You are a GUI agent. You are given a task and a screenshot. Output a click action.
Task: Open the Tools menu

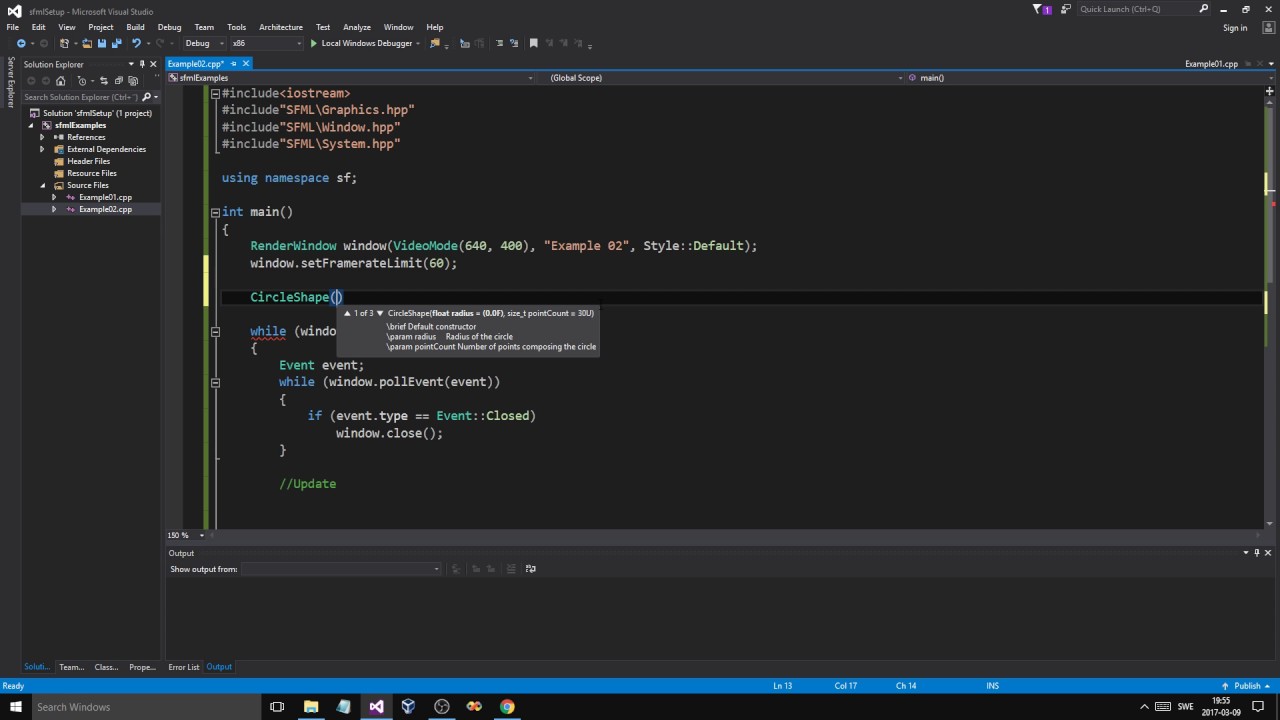(x=236, y=27)
